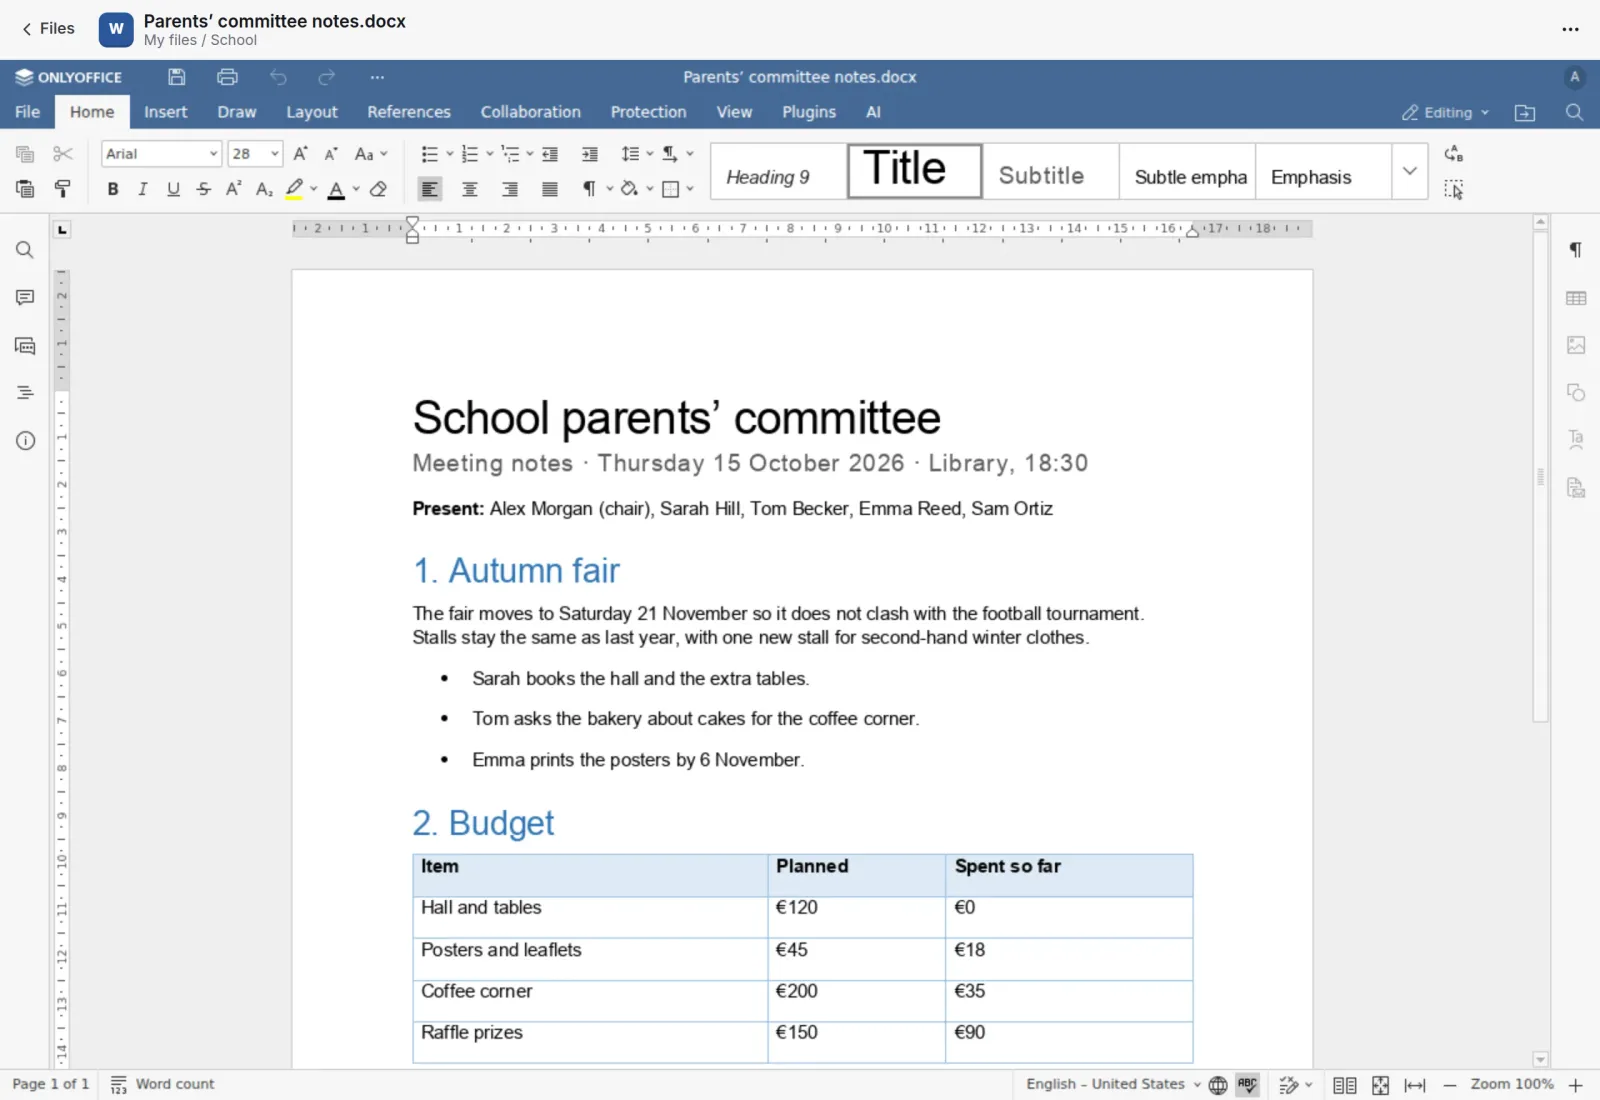This screenshot has width=1600, height=1100.
Task: Click the Undo arrow icon
Action: [x=278, y=77]
